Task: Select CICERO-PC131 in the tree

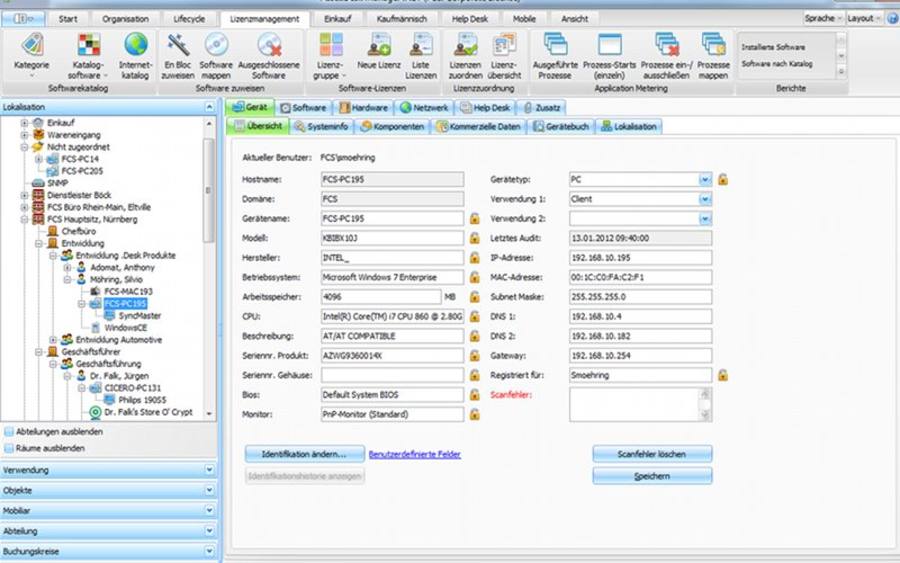Action: click(x=133, y=388)
